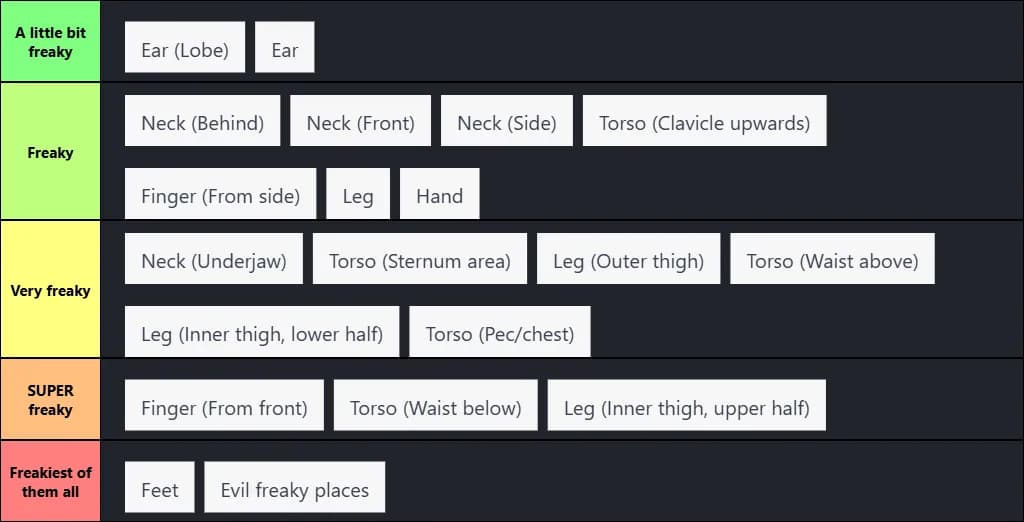Click the "Torso (Waist below)" tile

tap(435, 405)
